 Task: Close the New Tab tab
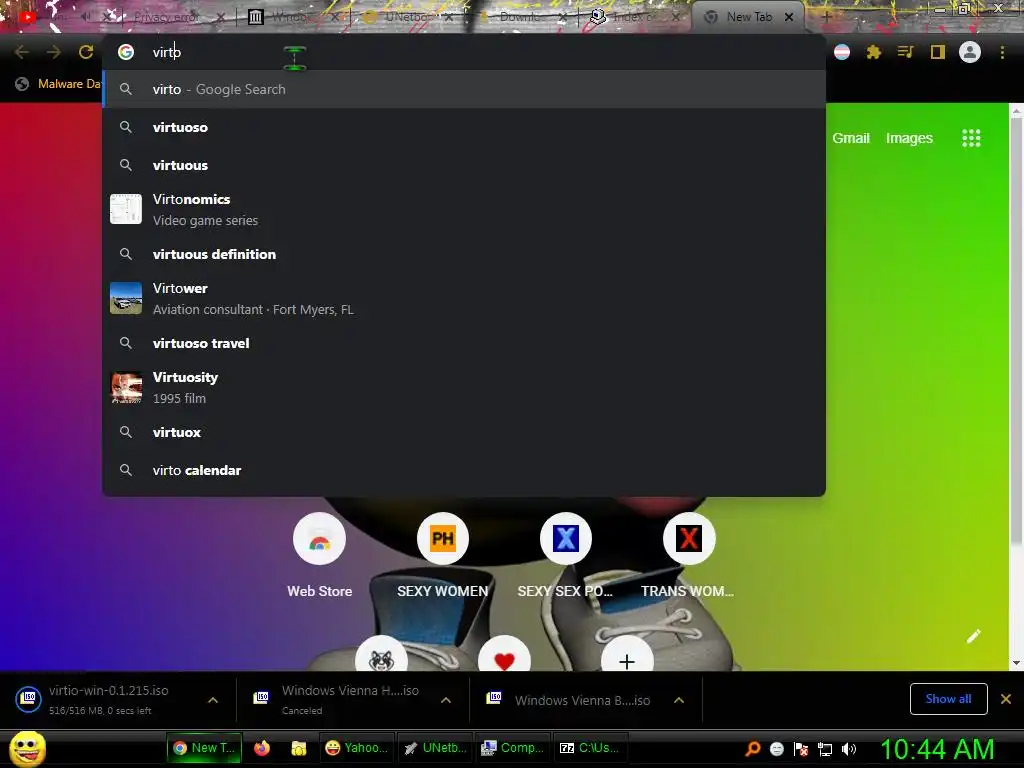pyautogui.click(x=789, y=17)
